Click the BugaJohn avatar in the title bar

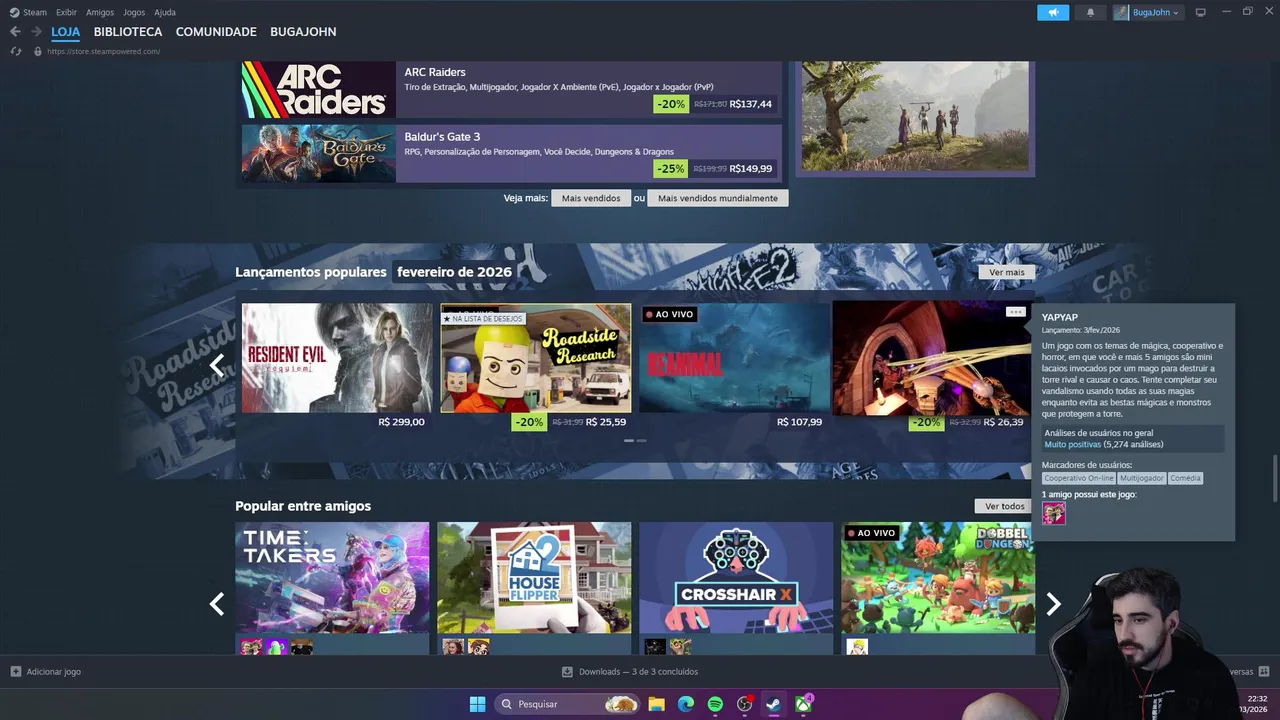[1122, 12]
